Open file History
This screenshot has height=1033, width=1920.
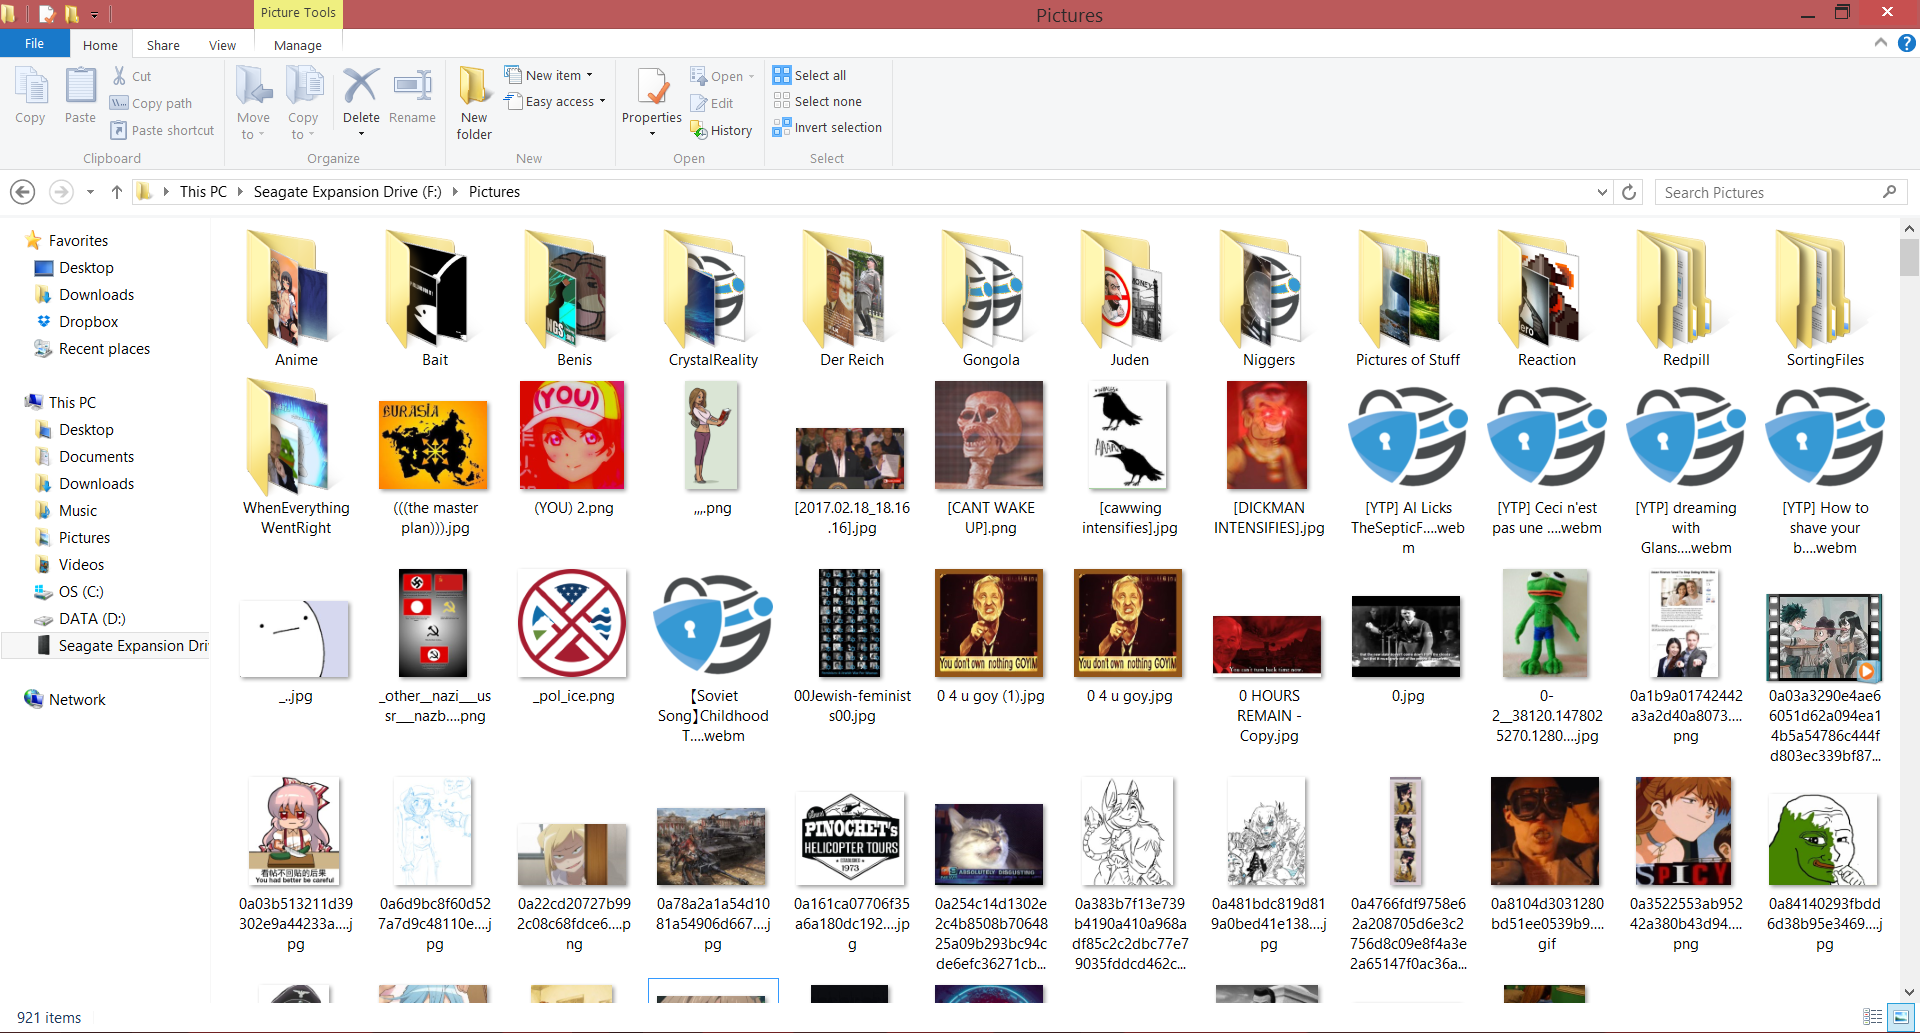pos(721,130)
